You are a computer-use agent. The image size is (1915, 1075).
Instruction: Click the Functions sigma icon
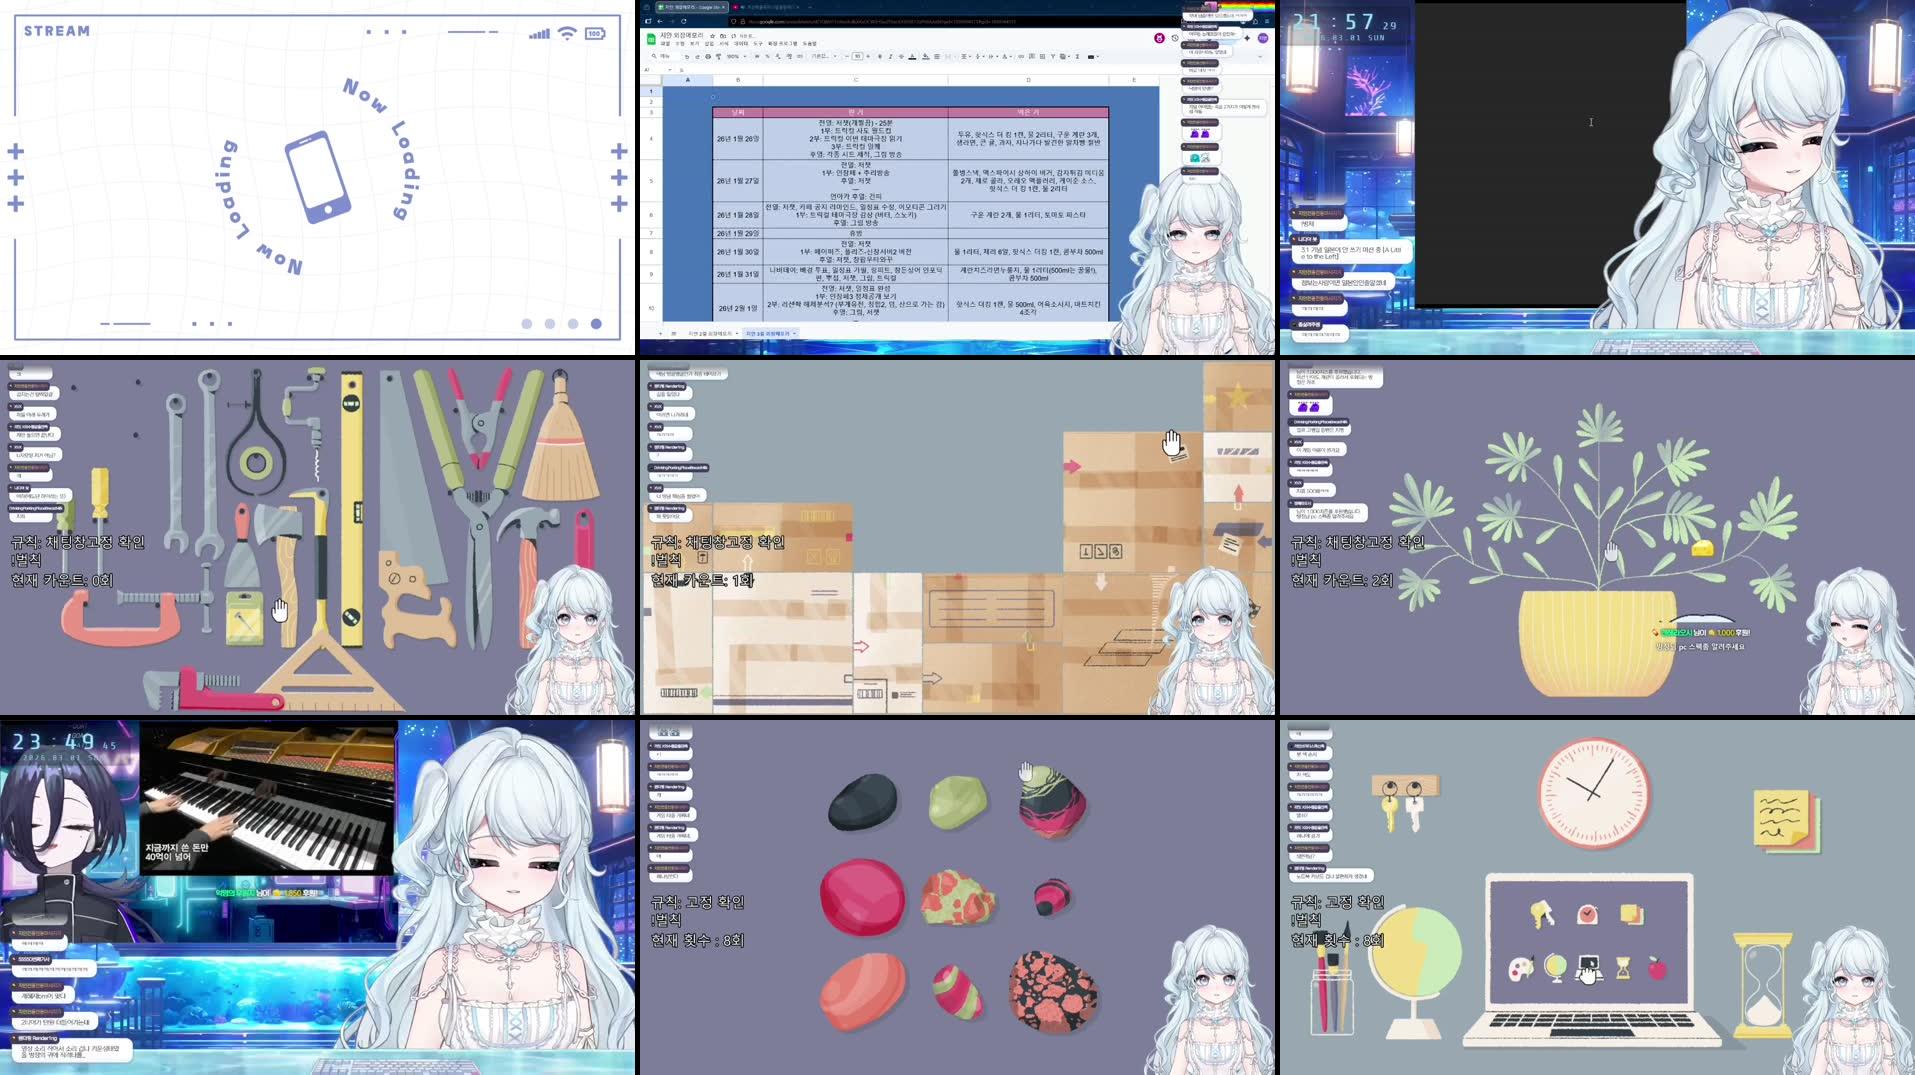(1077, 56)
